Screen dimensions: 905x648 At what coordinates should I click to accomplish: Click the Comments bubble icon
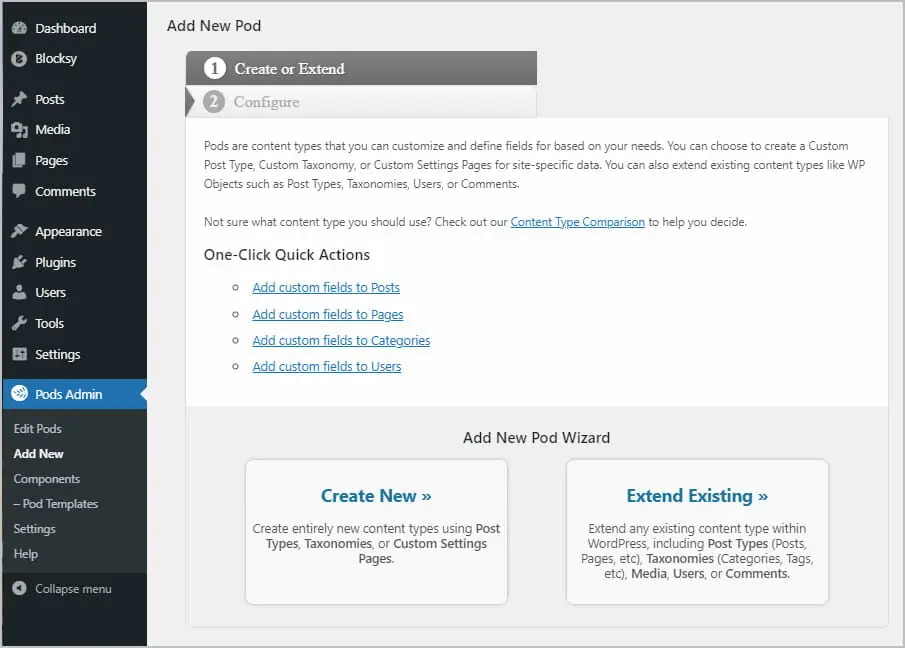tap(19, 191)
